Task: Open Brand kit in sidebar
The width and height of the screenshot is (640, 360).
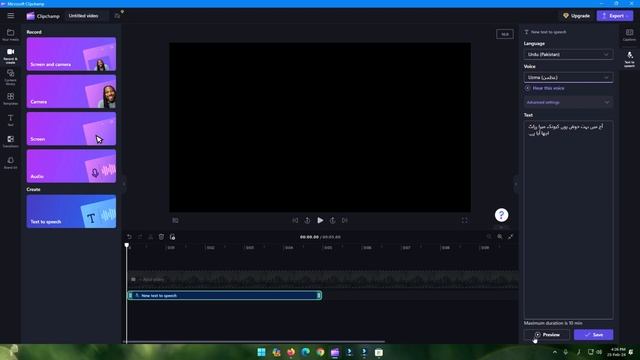Action: [x=11, y=162]
